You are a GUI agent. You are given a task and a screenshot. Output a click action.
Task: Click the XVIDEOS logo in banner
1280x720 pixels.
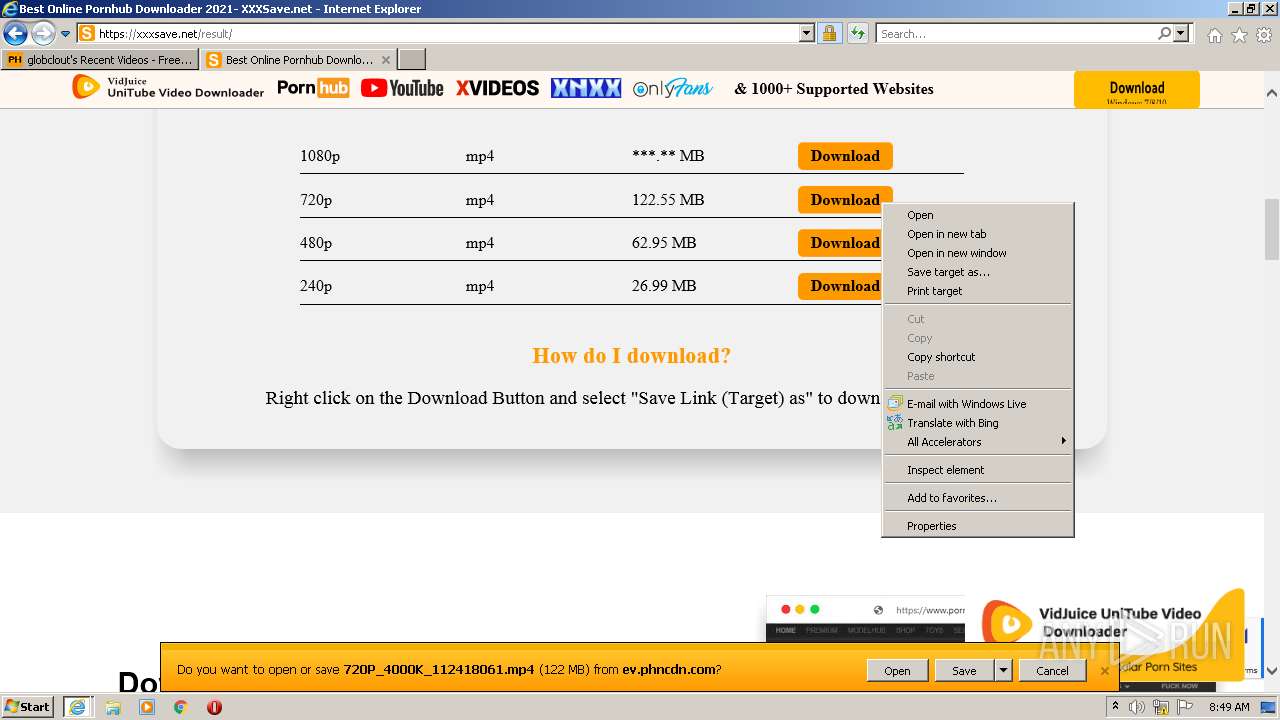tap(497, 88)
